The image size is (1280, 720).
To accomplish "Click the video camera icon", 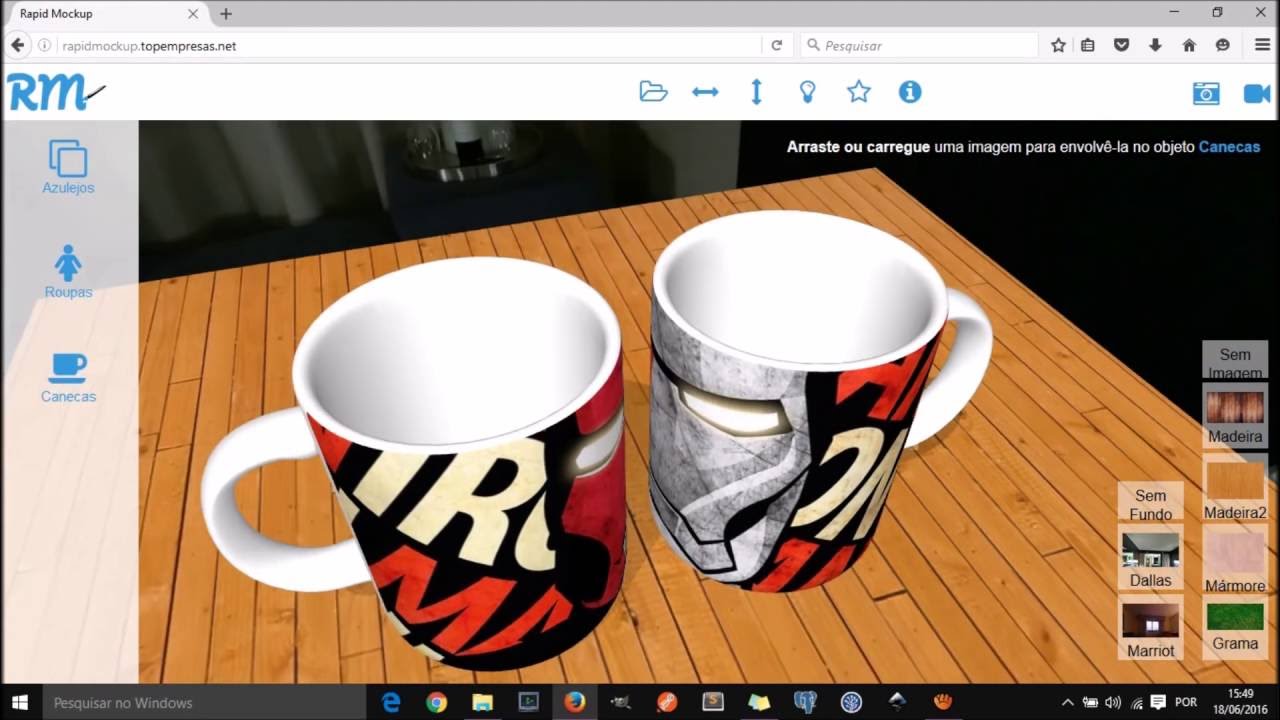I will (1257, 93).
